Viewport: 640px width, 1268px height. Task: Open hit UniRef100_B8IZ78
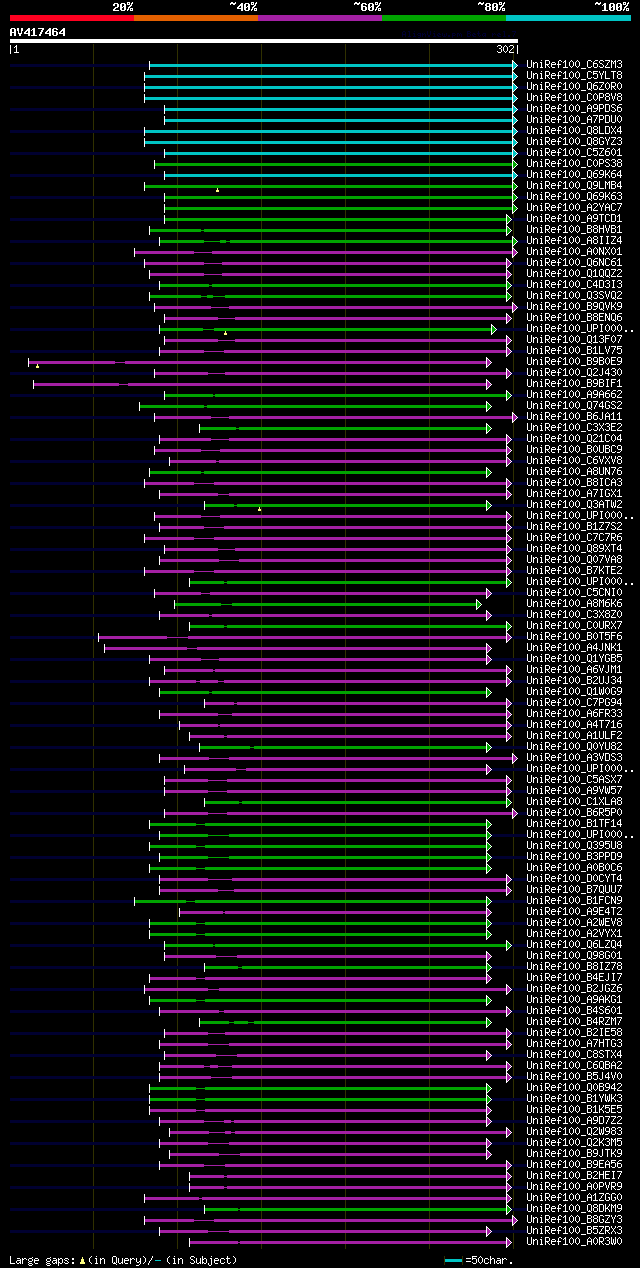point(574,966)
